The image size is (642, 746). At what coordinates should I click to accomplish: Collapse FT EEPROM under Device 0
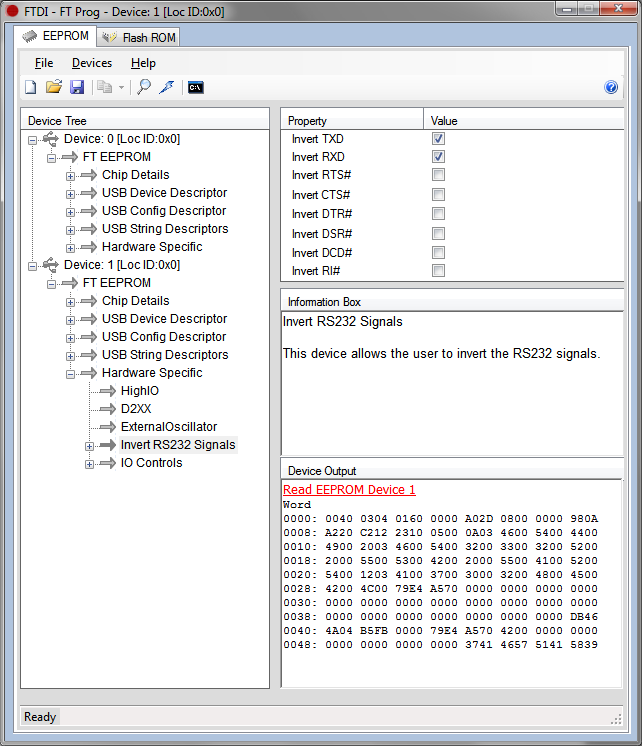pyautogui.click(x=51, y=158)
